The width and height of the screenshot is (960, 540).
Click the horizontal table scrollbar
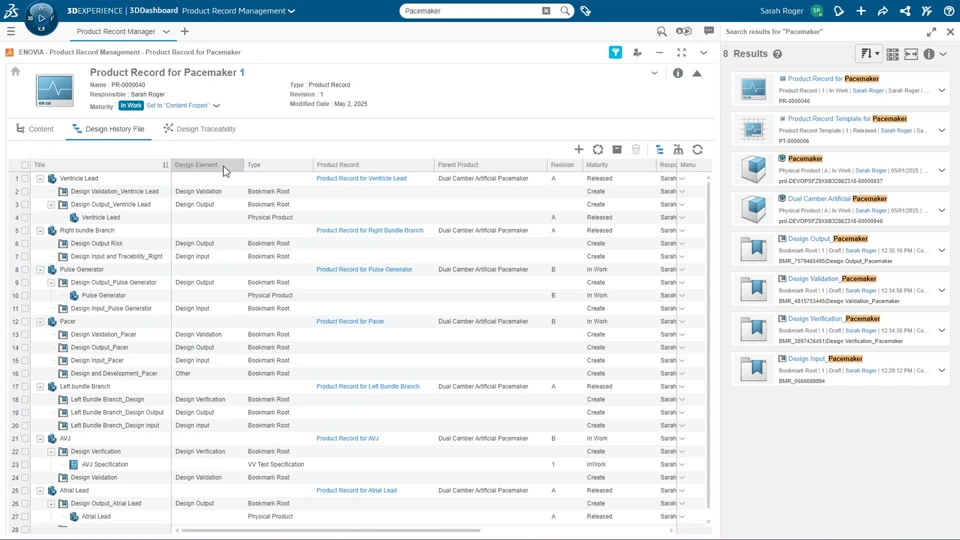[x=331, y=530]
